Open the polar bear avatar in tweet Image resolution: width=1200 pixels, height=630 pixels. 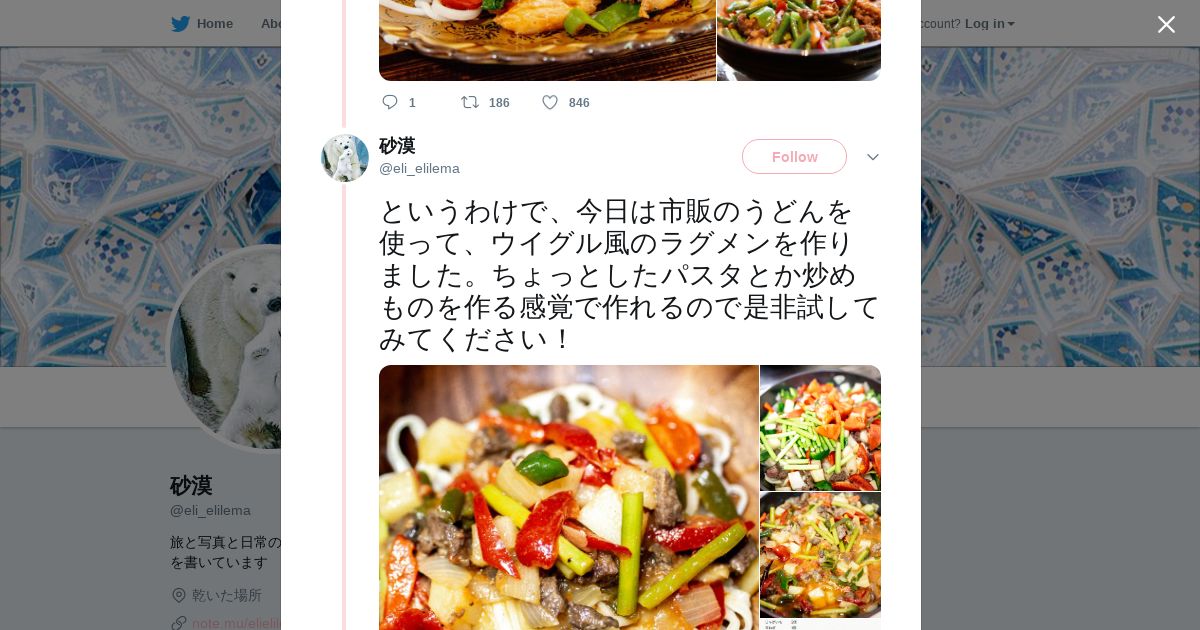coord(345,157)
